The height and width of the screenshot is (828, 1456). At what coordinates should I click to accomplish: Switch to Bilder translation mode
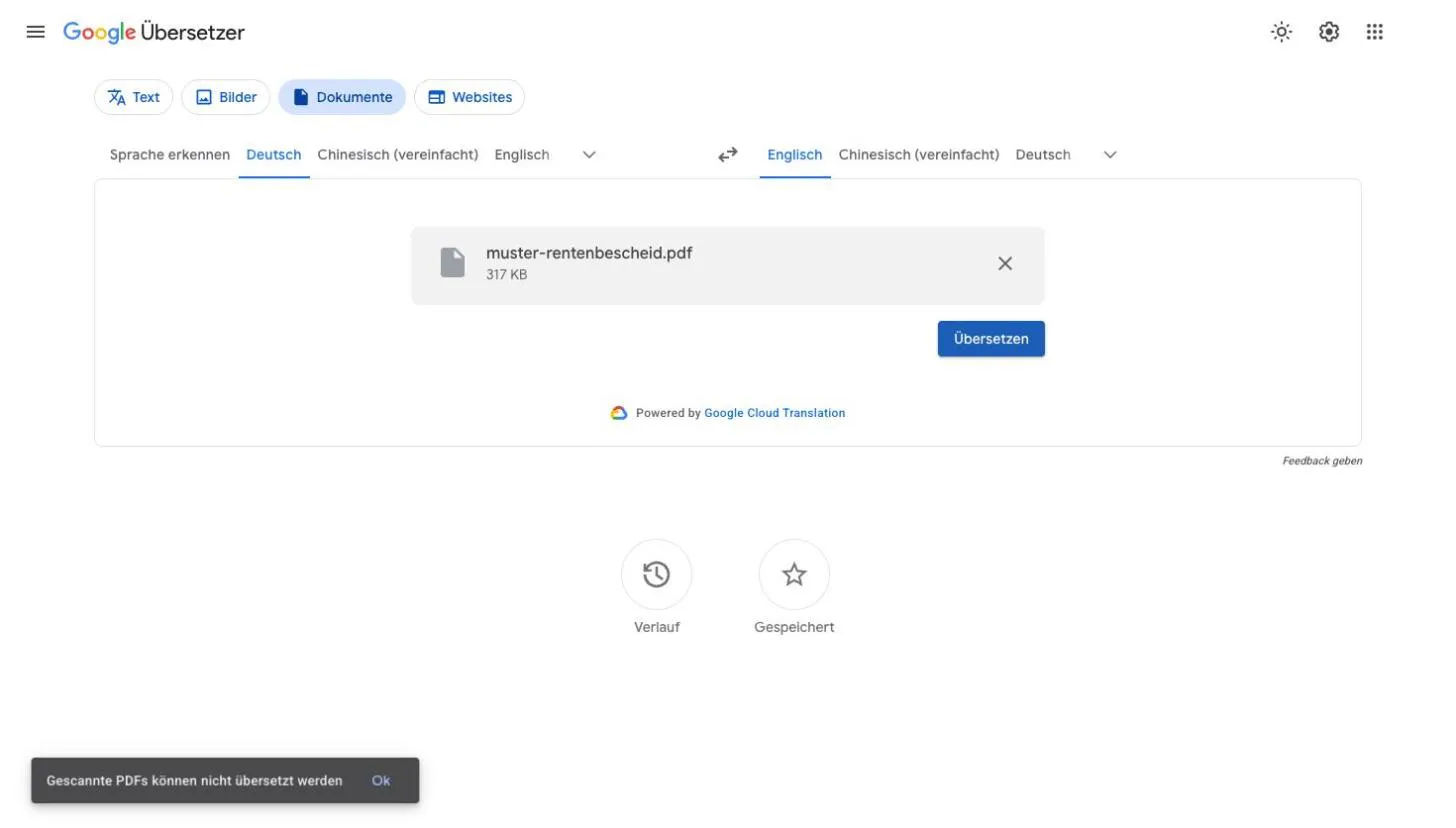[x=226, y=97]
